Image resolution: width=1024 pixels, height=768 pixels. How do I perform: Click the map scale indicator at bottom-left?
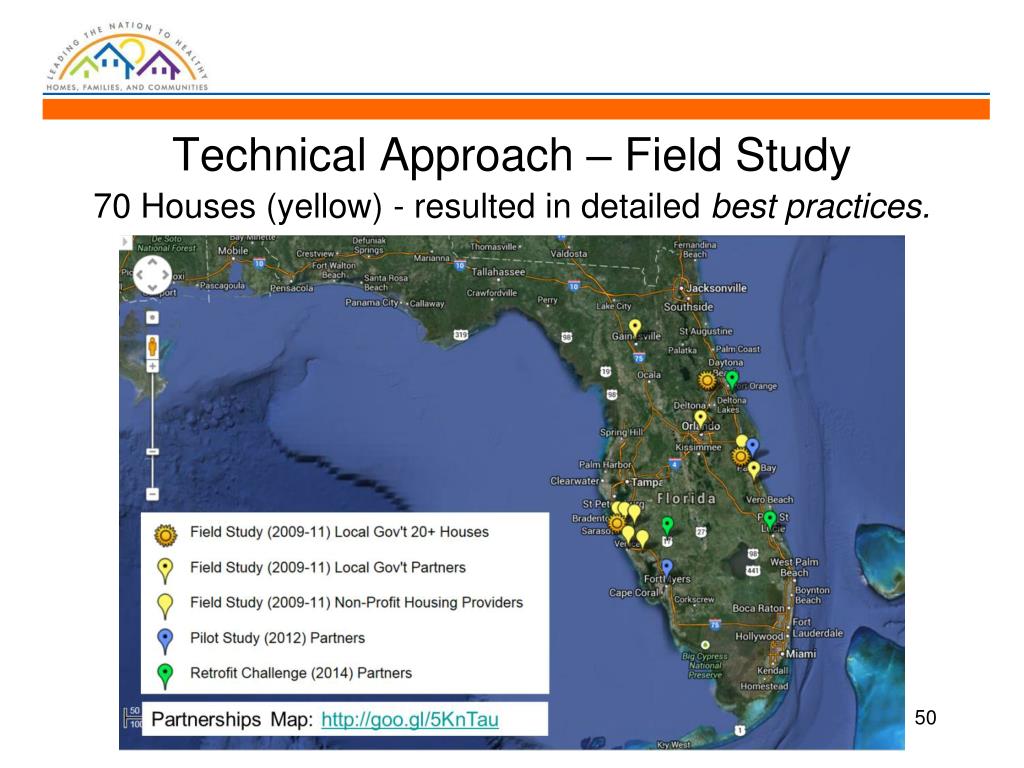[x=132, y=717]
